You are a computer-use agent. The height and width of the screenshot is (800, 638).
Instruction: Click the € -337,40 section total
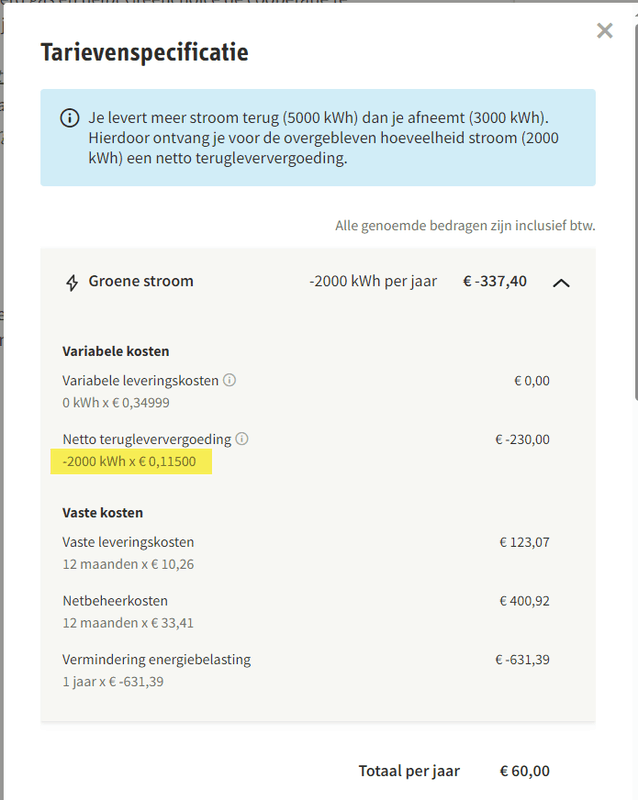pyautogui.click(x=494, y=282)
